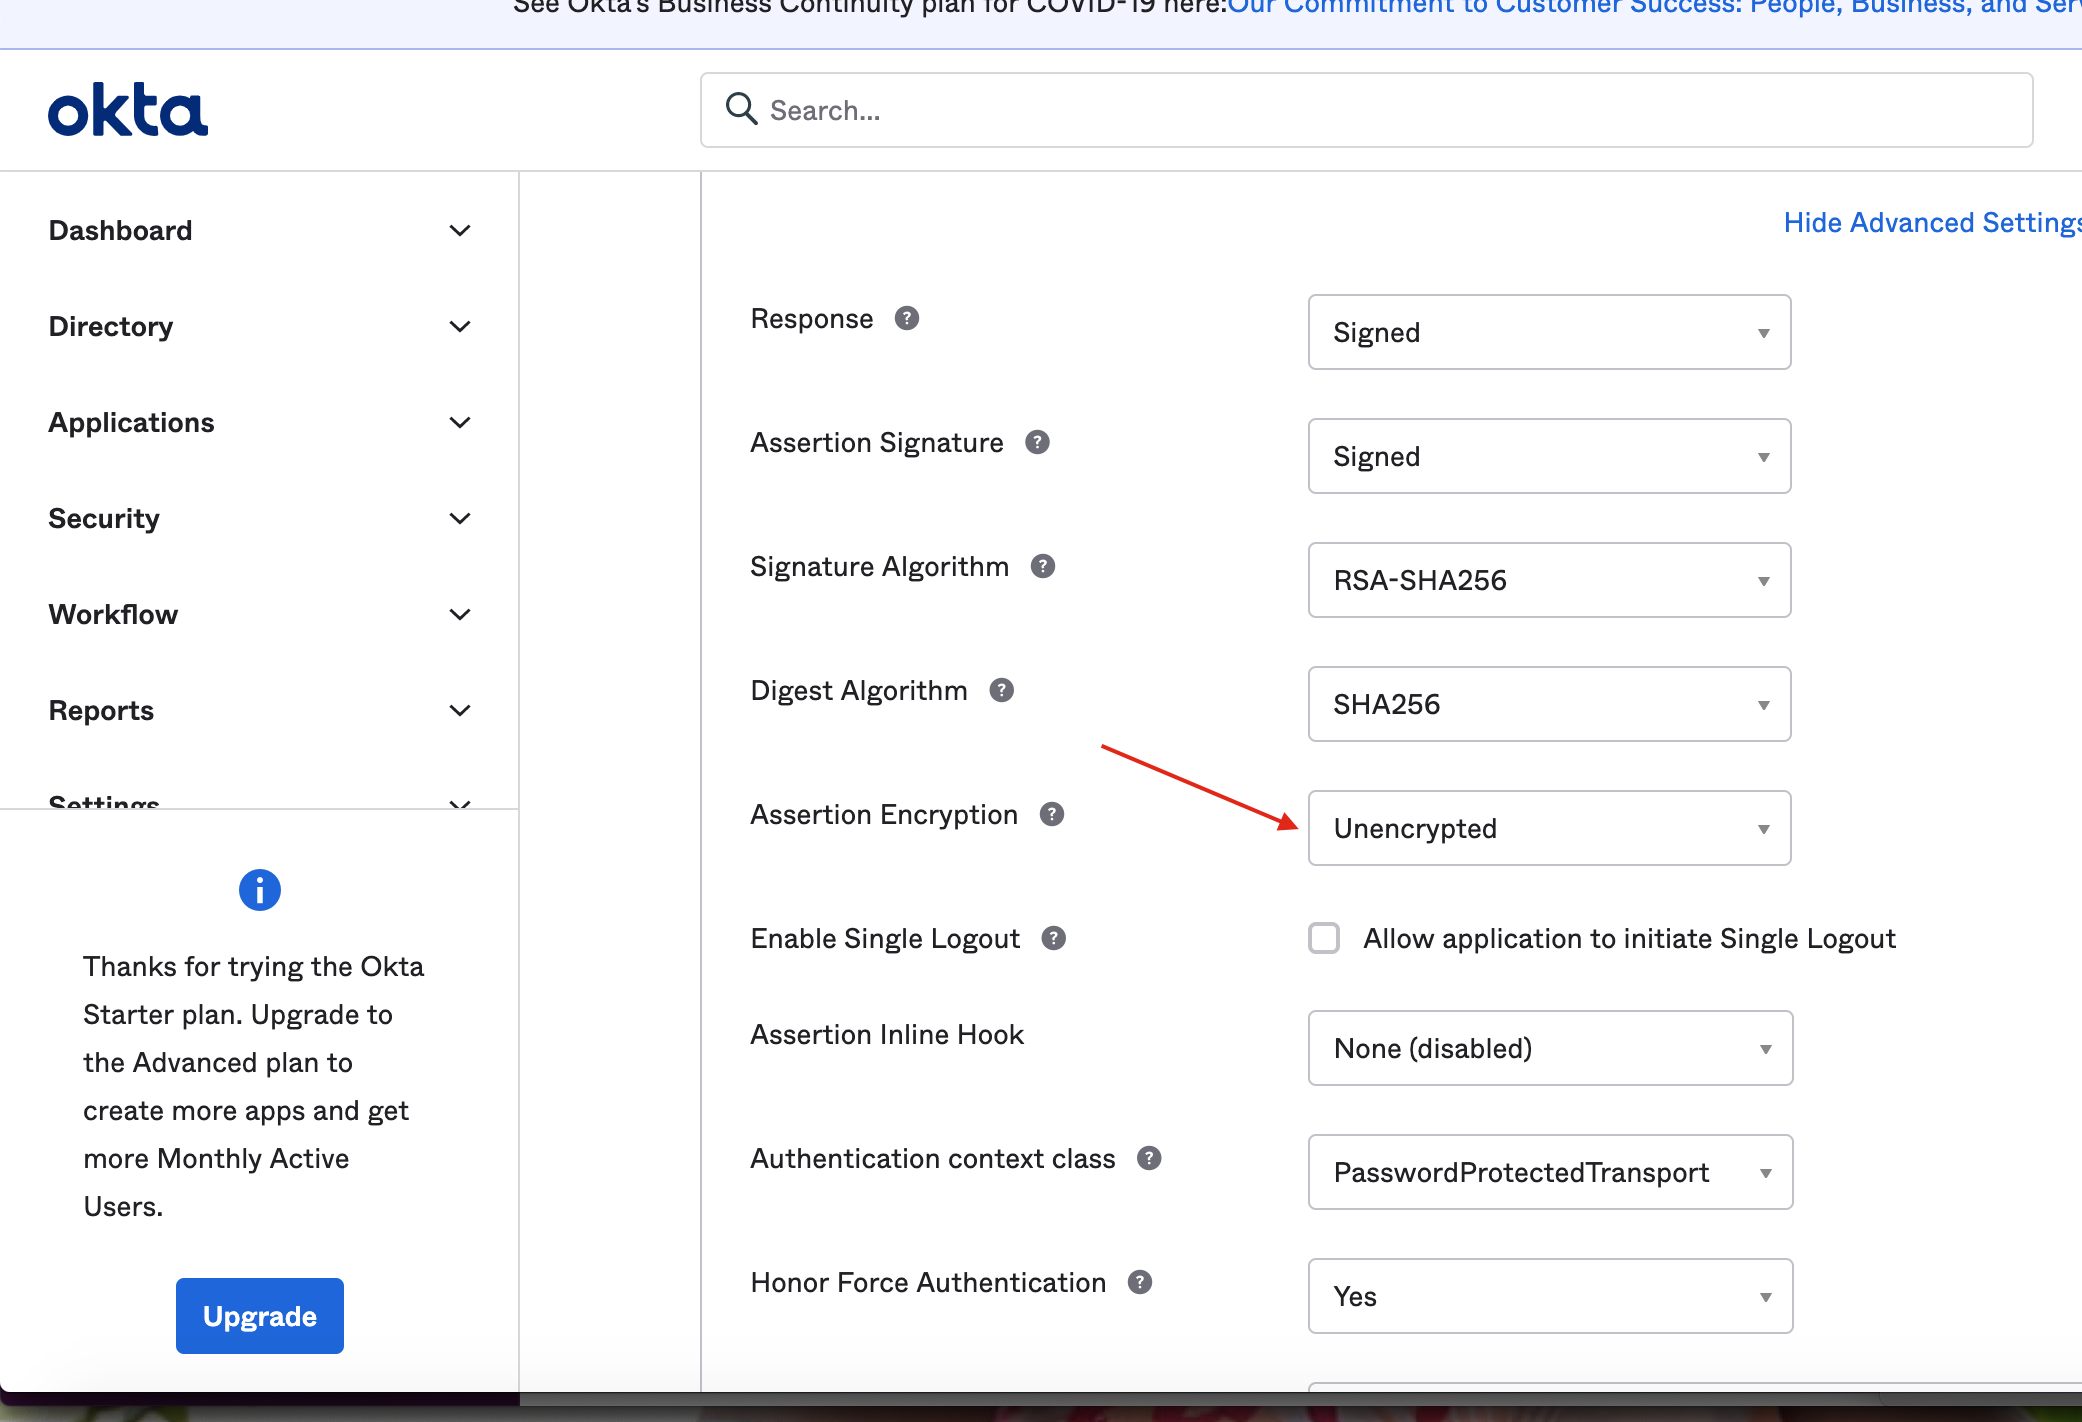Click help icon next to Assertion Encryption

pos(1051,814)
